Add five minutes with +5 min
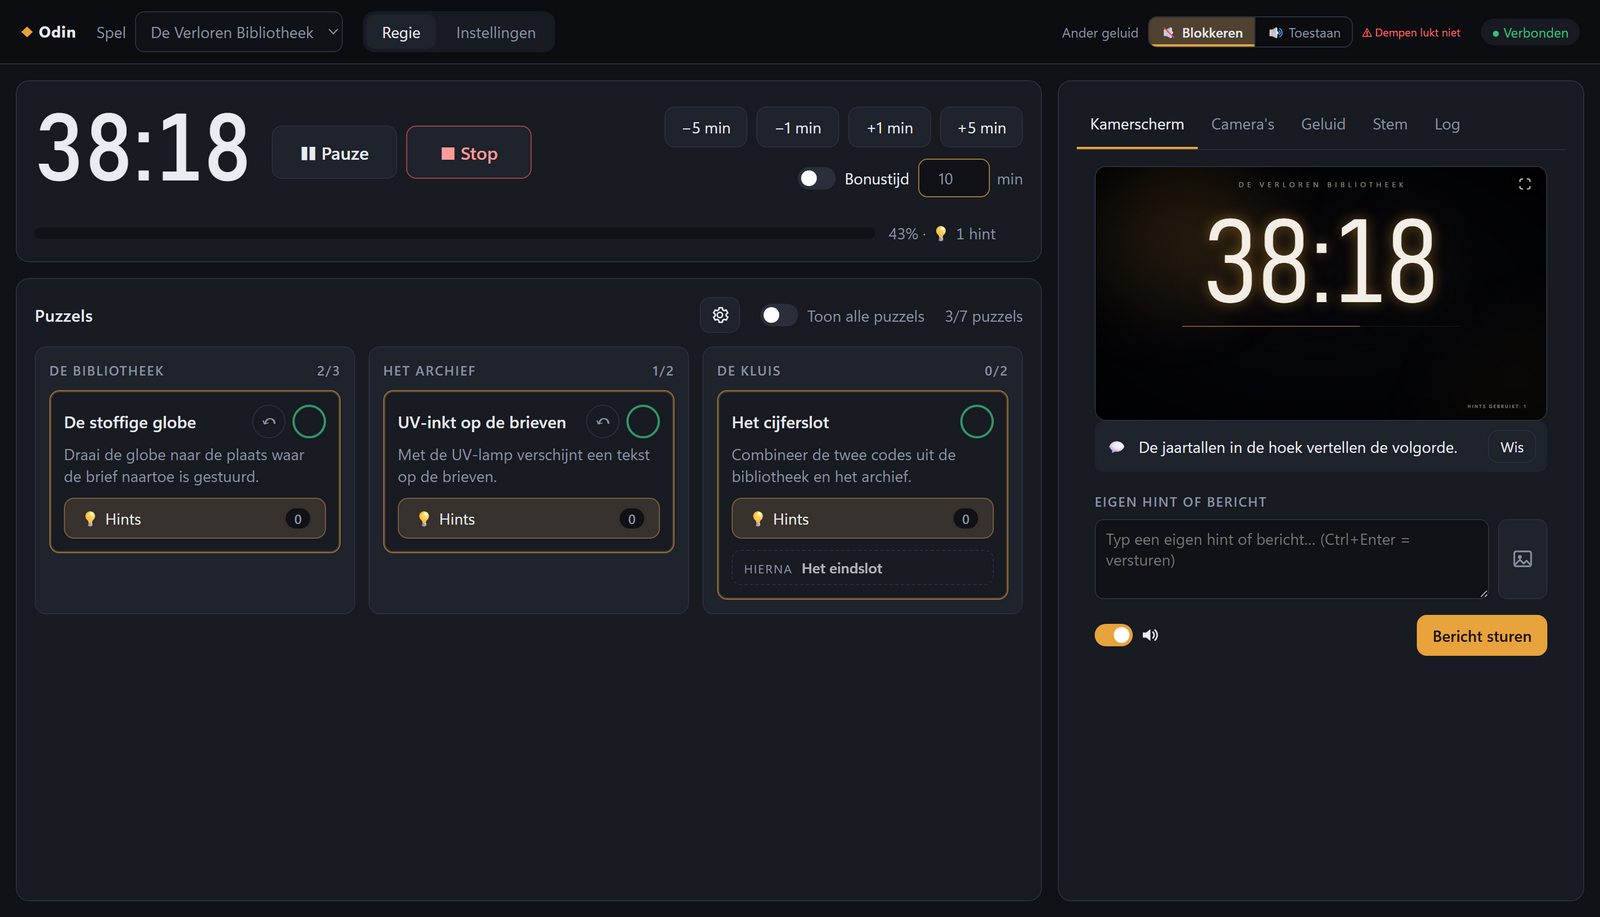This screenshot has width=1600, height=917. 982,128
